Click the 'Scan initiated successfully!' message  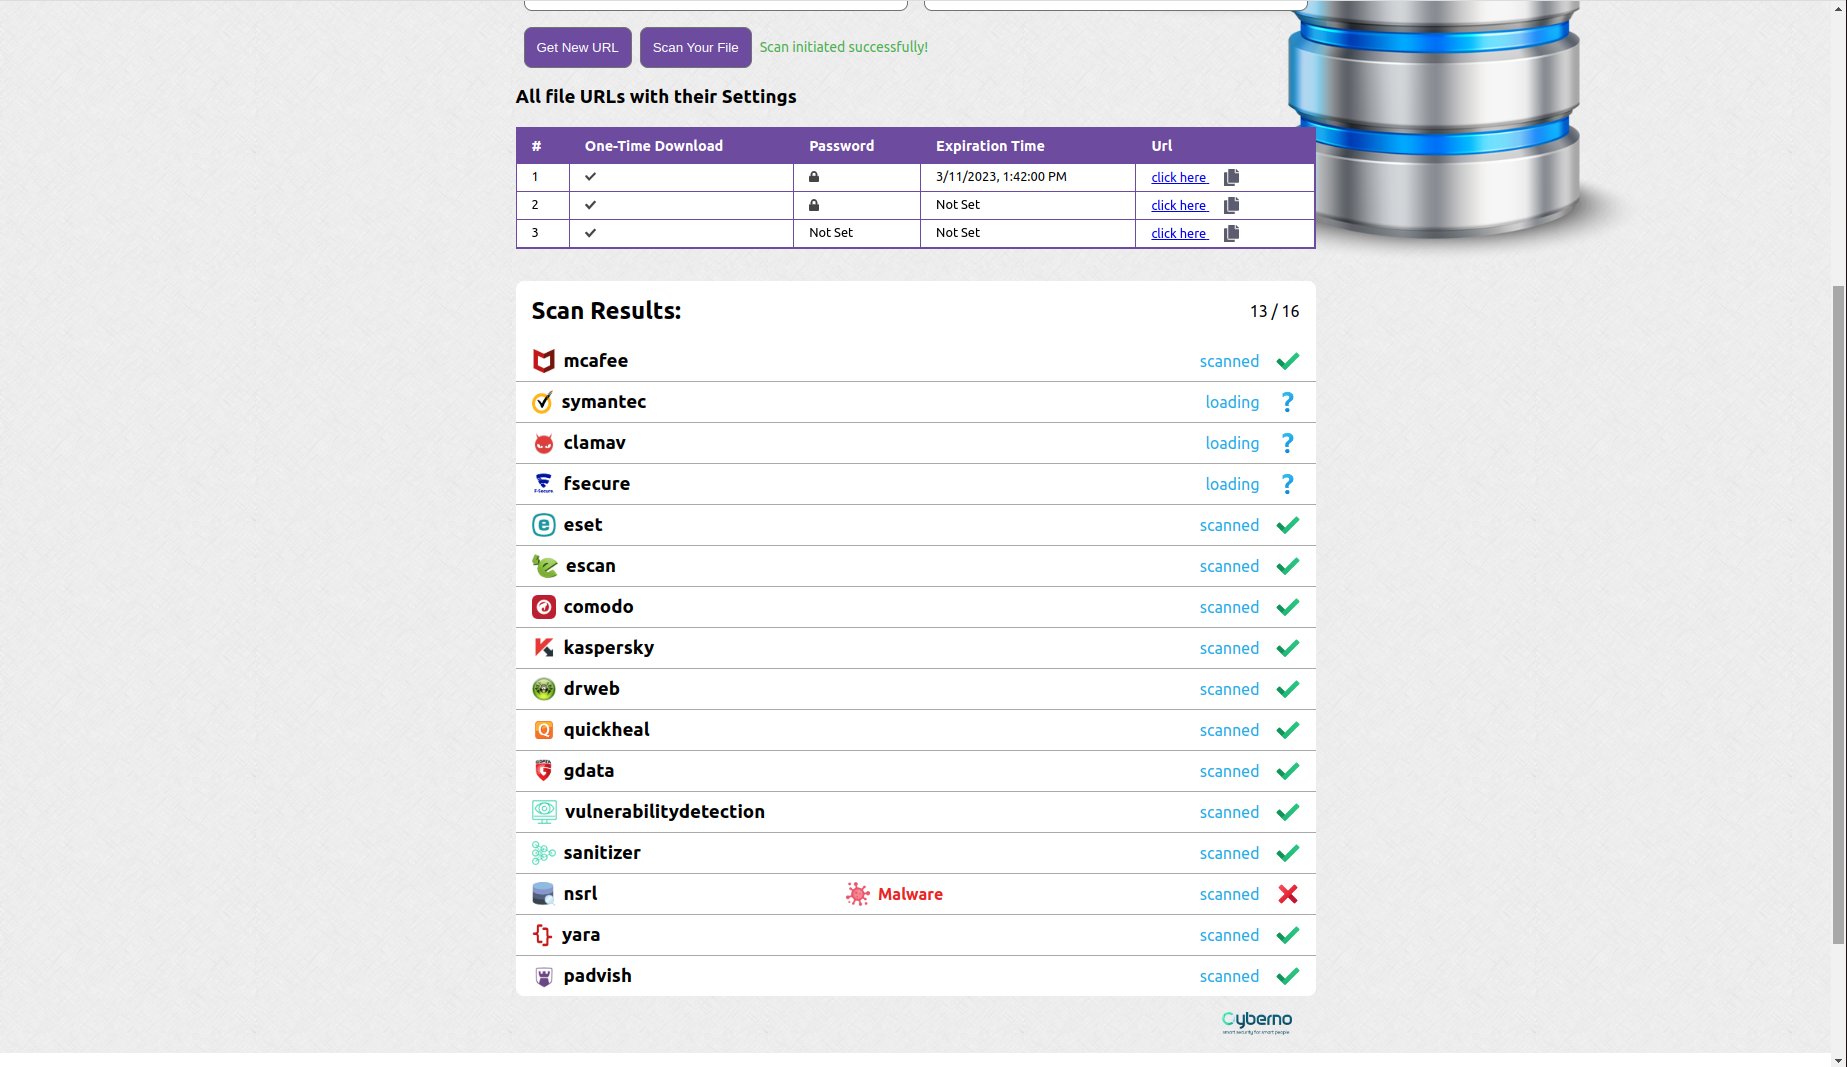click(x=843, y=47)
